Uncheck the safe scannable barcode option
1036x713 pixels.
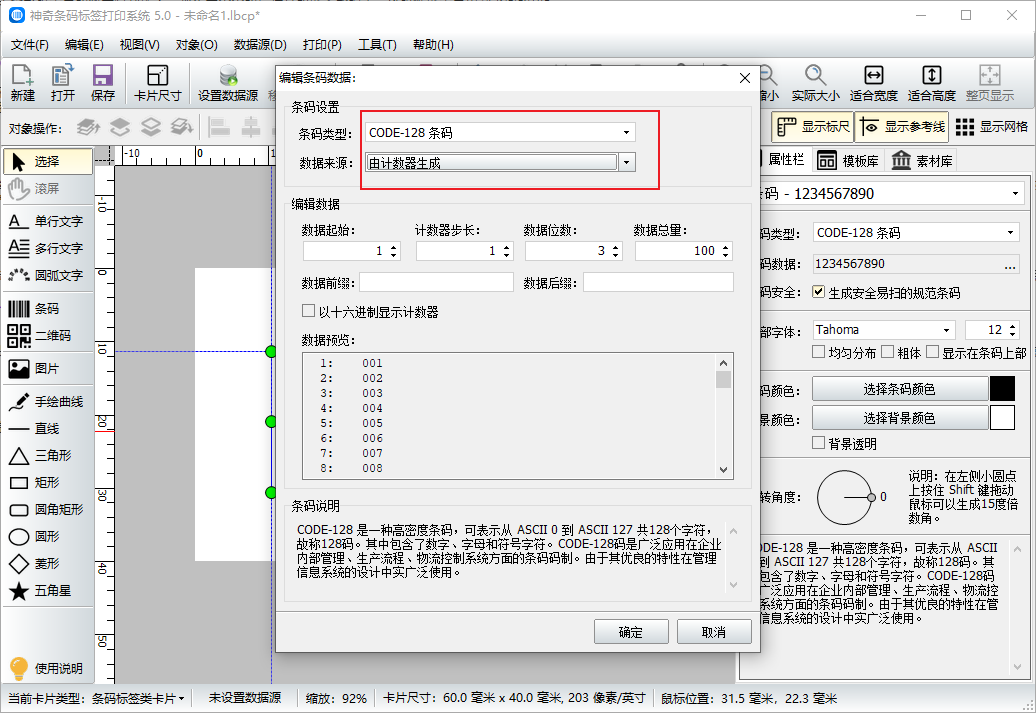point(819,293)
